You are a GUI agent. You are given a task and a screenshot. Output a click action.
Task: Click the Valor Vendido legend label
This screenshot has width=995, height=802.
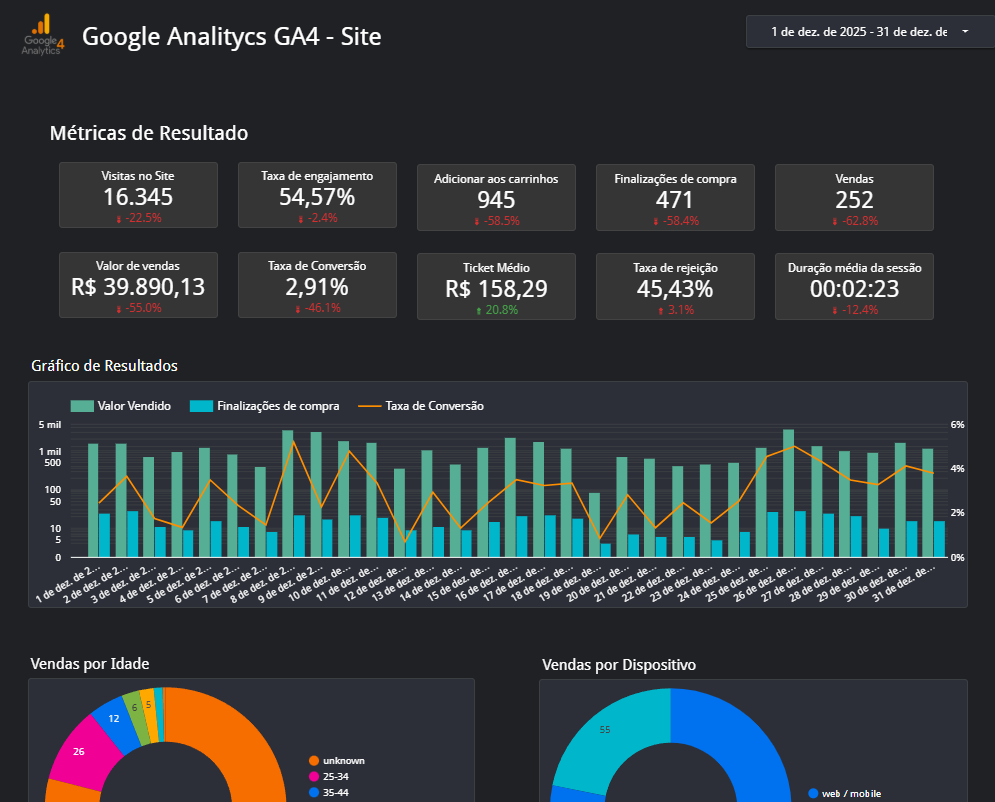point(134,406)
